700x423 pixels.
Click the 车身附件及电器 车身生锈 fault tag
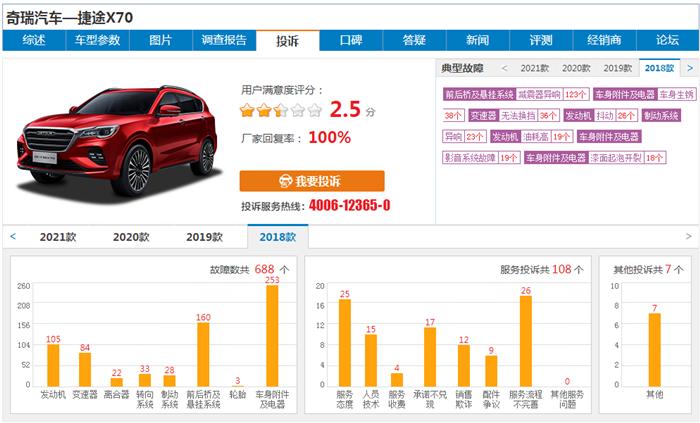[x=645, y=95]
